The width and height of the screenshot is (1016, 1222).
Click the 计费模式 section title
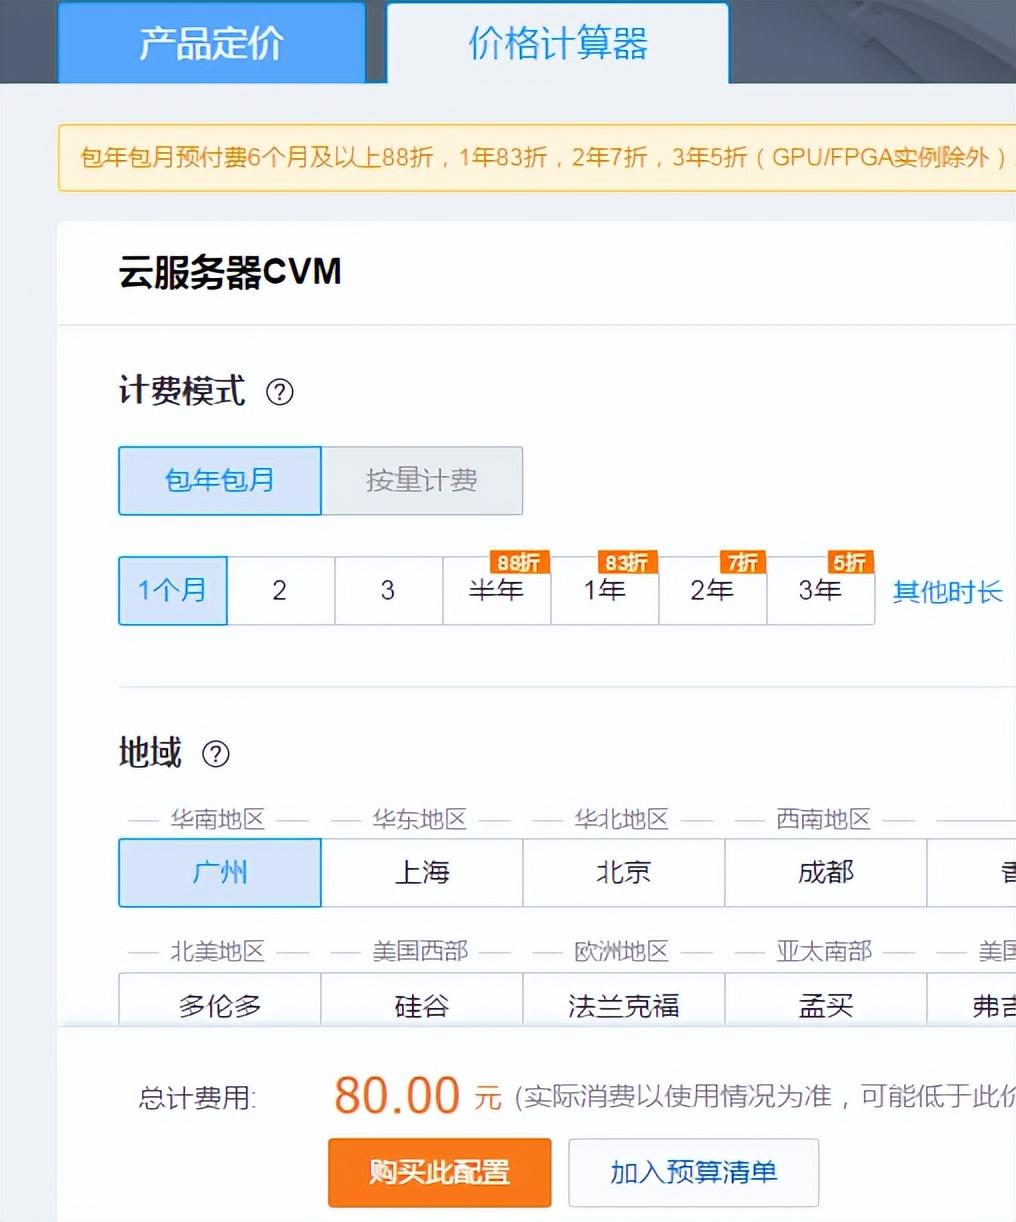pyautogui.click(x=182, y=390)
